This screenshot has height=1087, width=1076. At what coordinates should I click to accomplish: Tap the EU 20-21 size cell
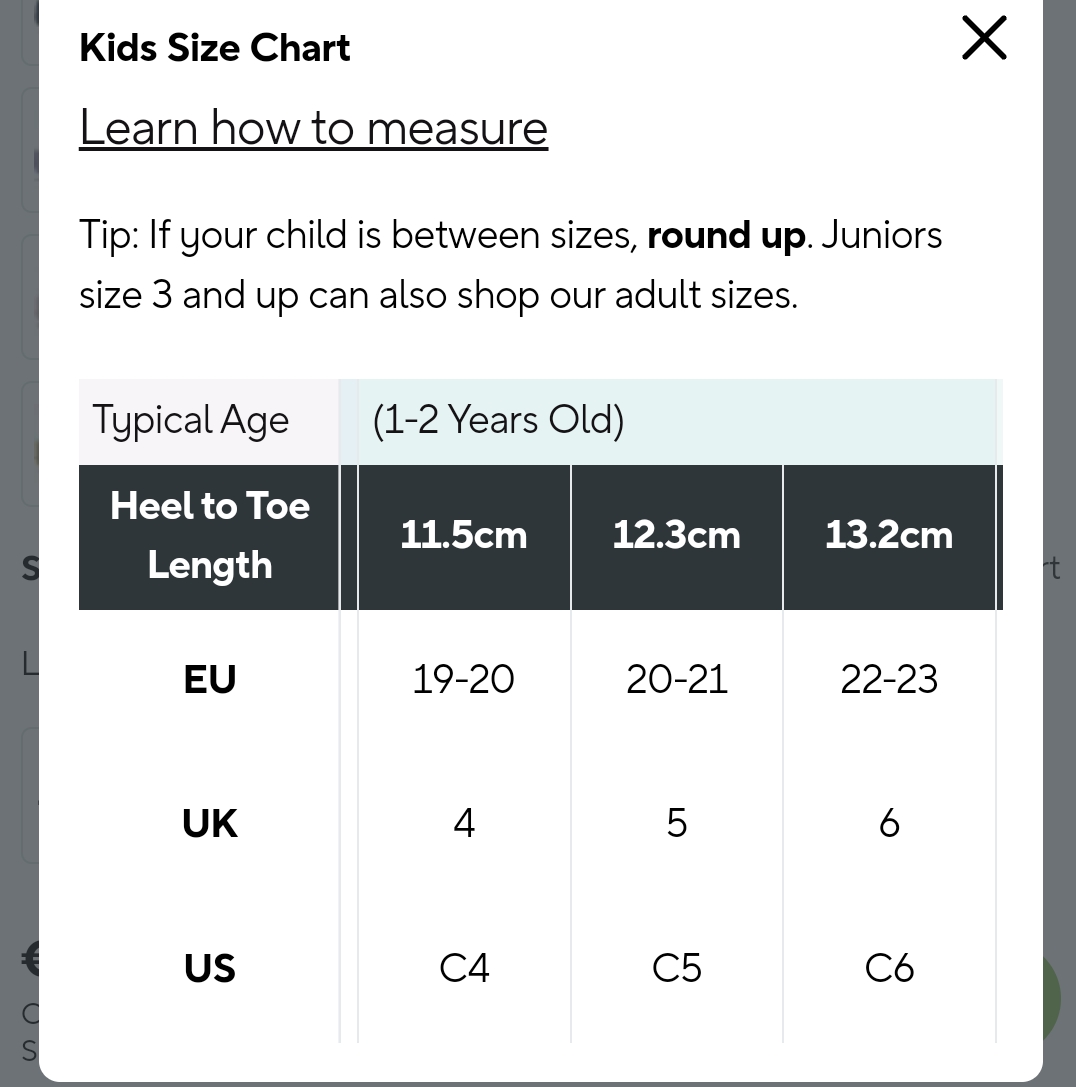(677, 680)
